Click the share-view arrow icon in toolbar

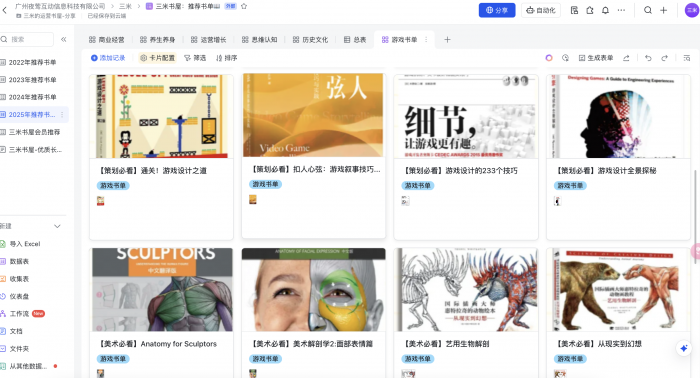626,58
